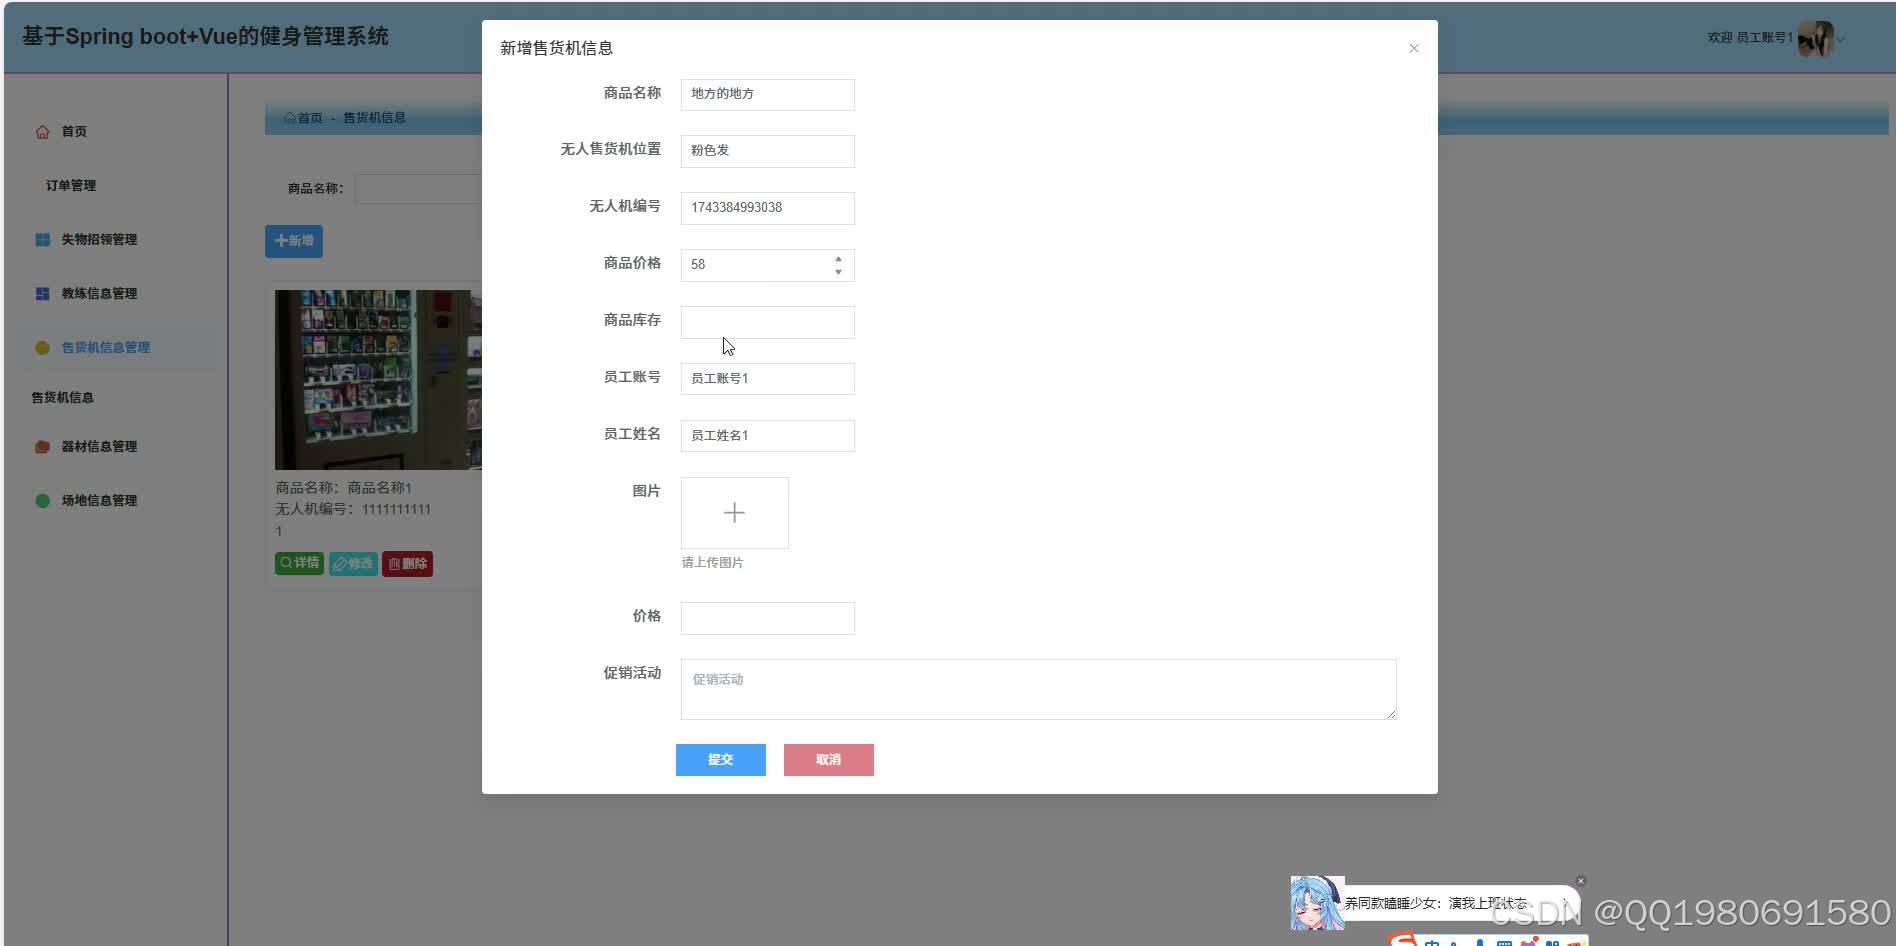Open the 订单管理 menu section

click(x=69, y=184)
